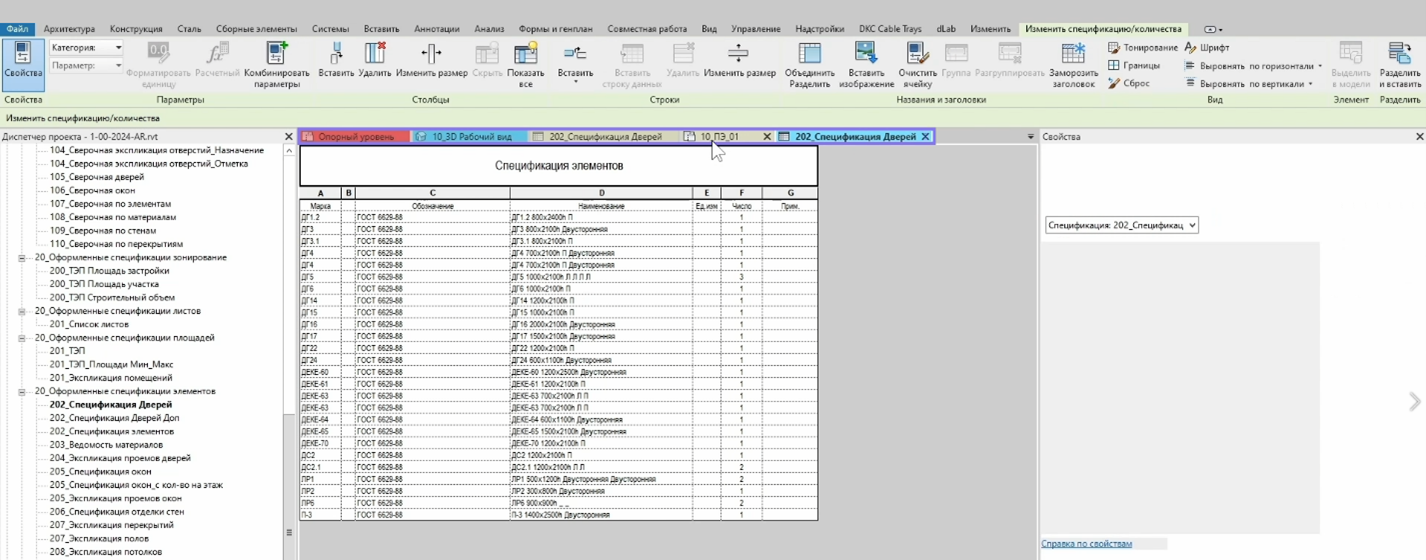
Task: Click Расчетный parameter icon
Action: coord(217,61)
